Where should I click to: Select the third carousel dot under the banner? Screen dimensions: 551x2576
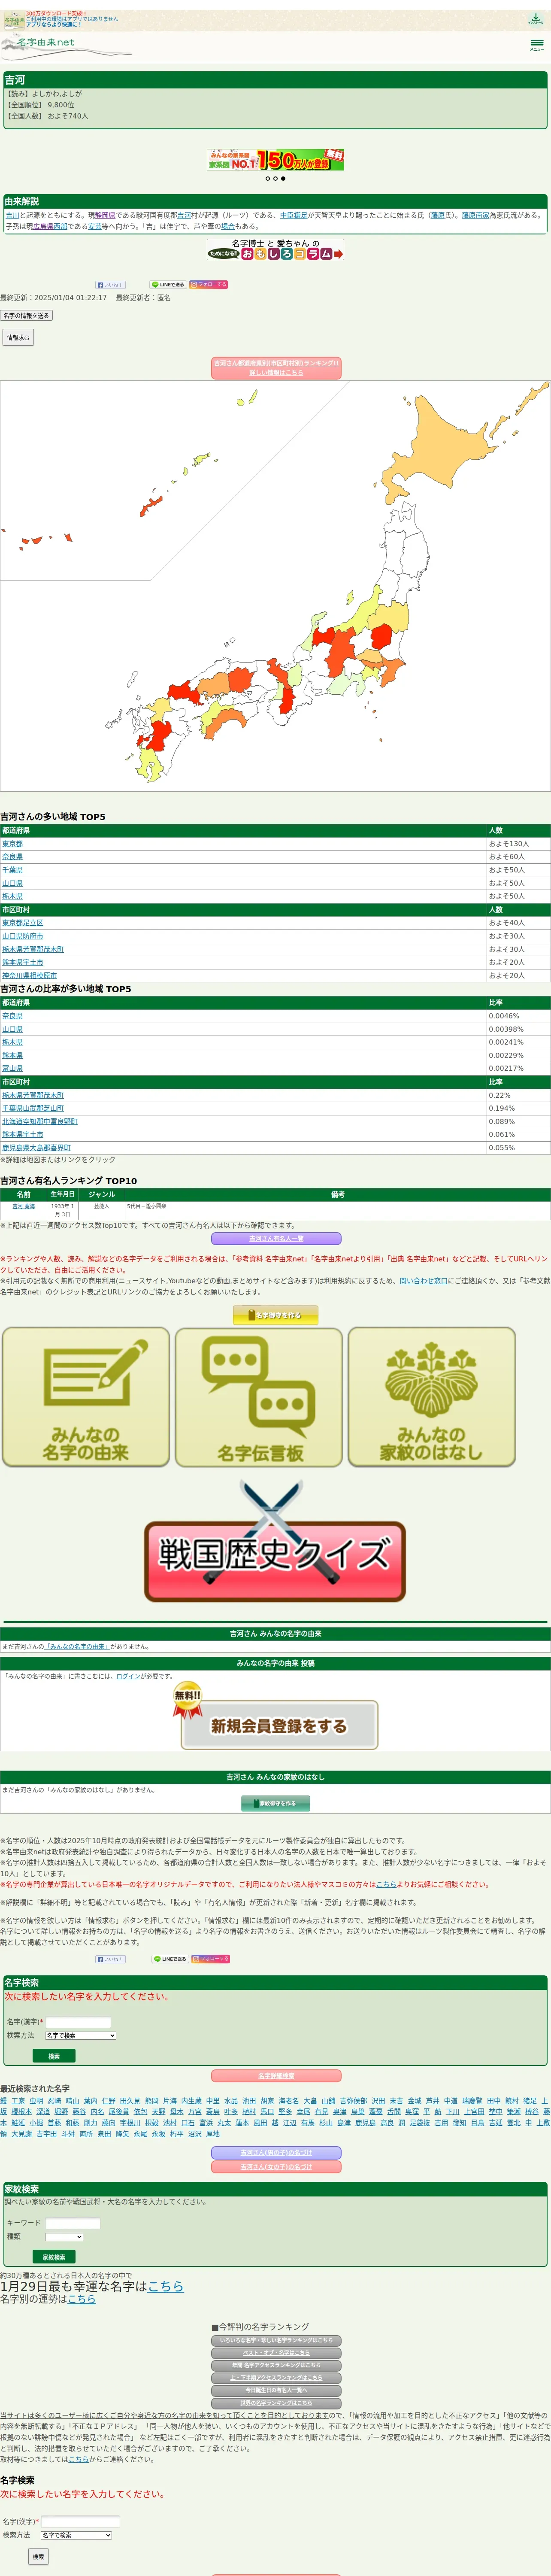pos(283,179)
